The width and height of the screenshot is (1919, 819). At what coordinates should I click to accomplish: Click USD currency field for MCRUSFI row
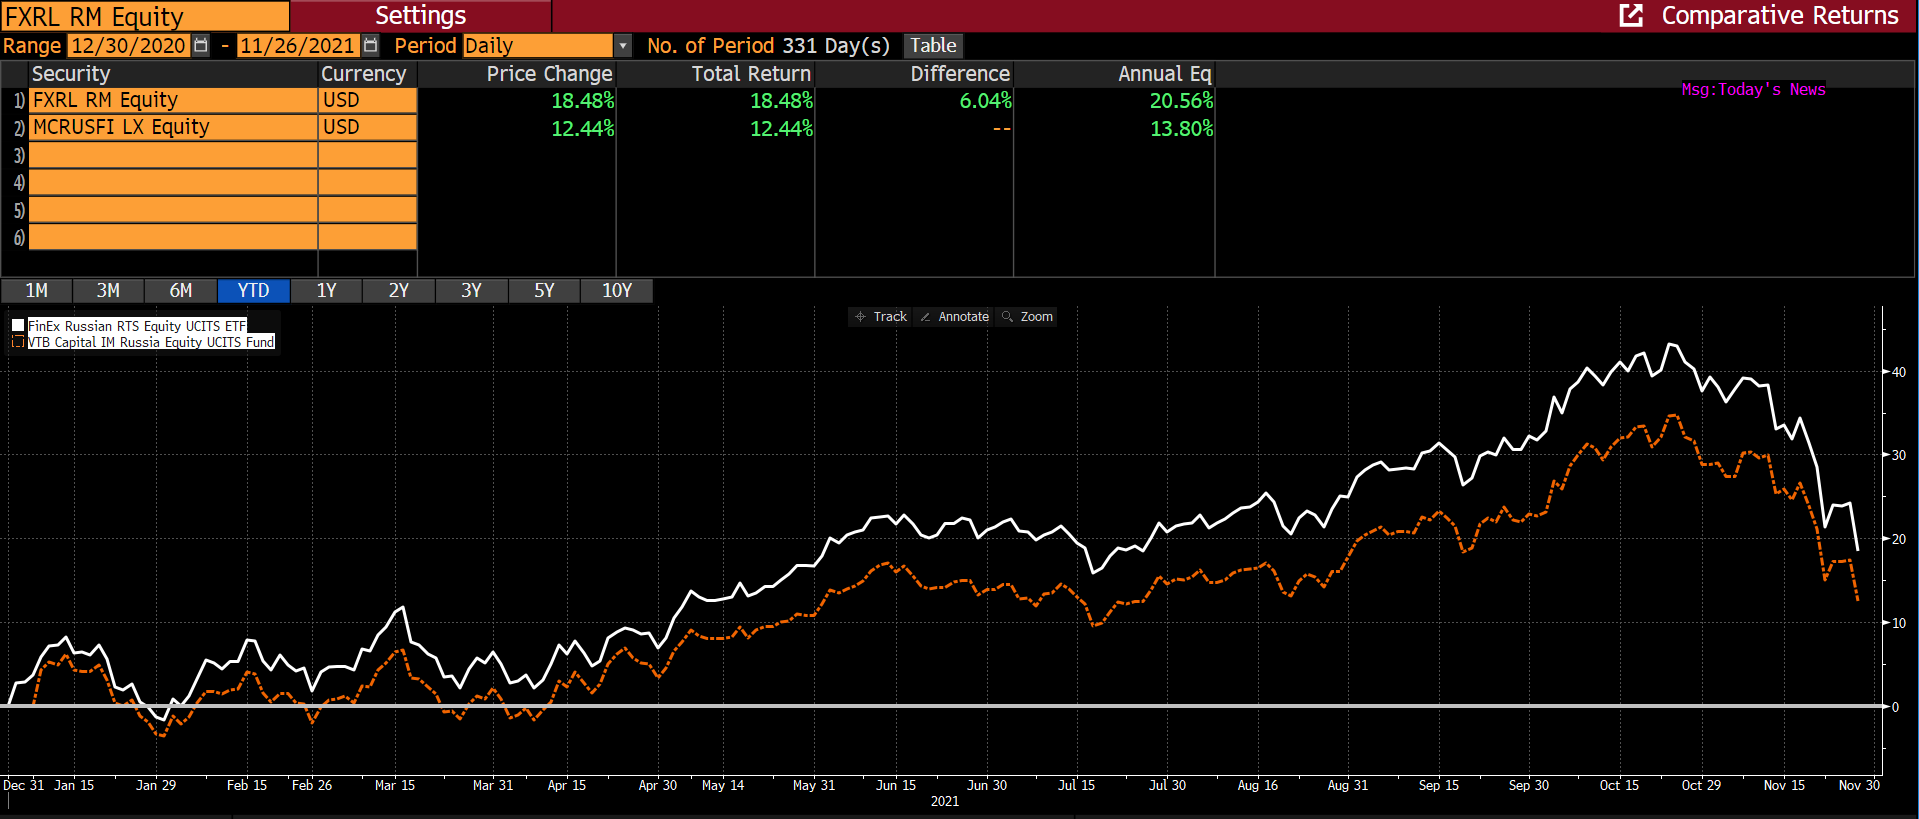pyautogui.click(x=368, y=127)
